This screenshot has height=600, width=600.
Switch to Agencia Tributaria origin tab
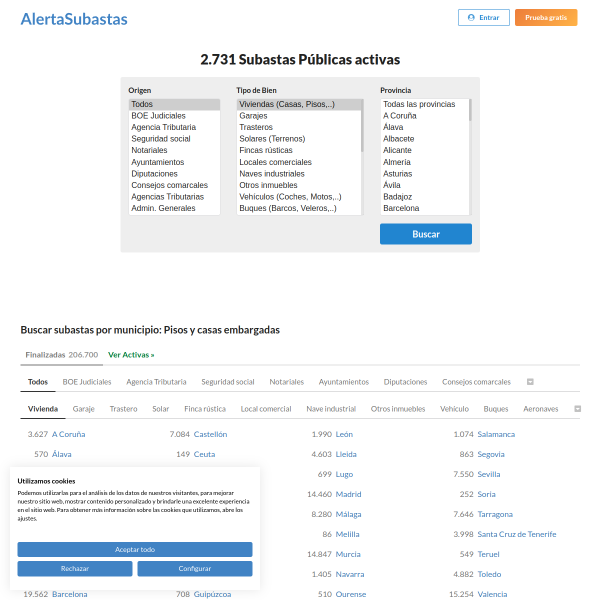click(x=156, y=382)
